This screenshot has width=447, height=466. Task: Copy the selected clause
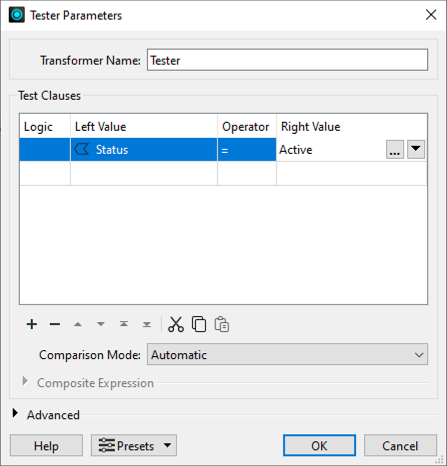[x=199, y=324]
